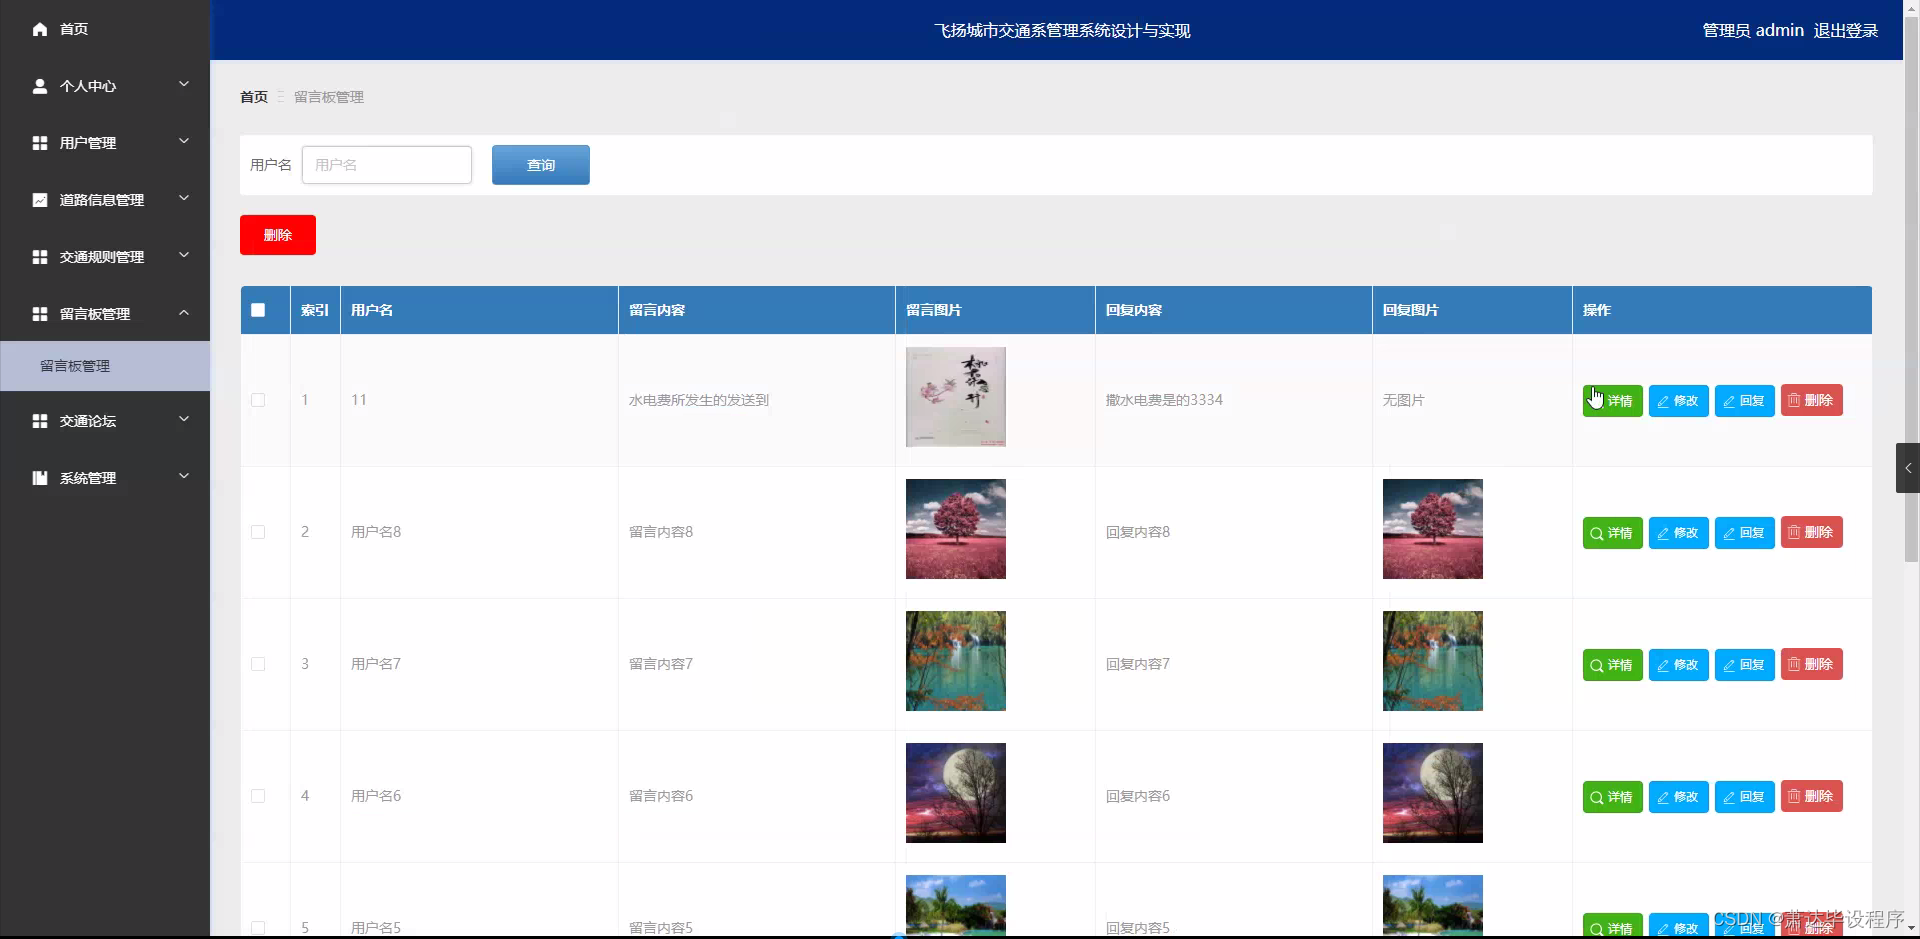The image size is (1920, 939).
Task: Open 道路信息管理 in the sidebar
Action: (x=105, y=200)
